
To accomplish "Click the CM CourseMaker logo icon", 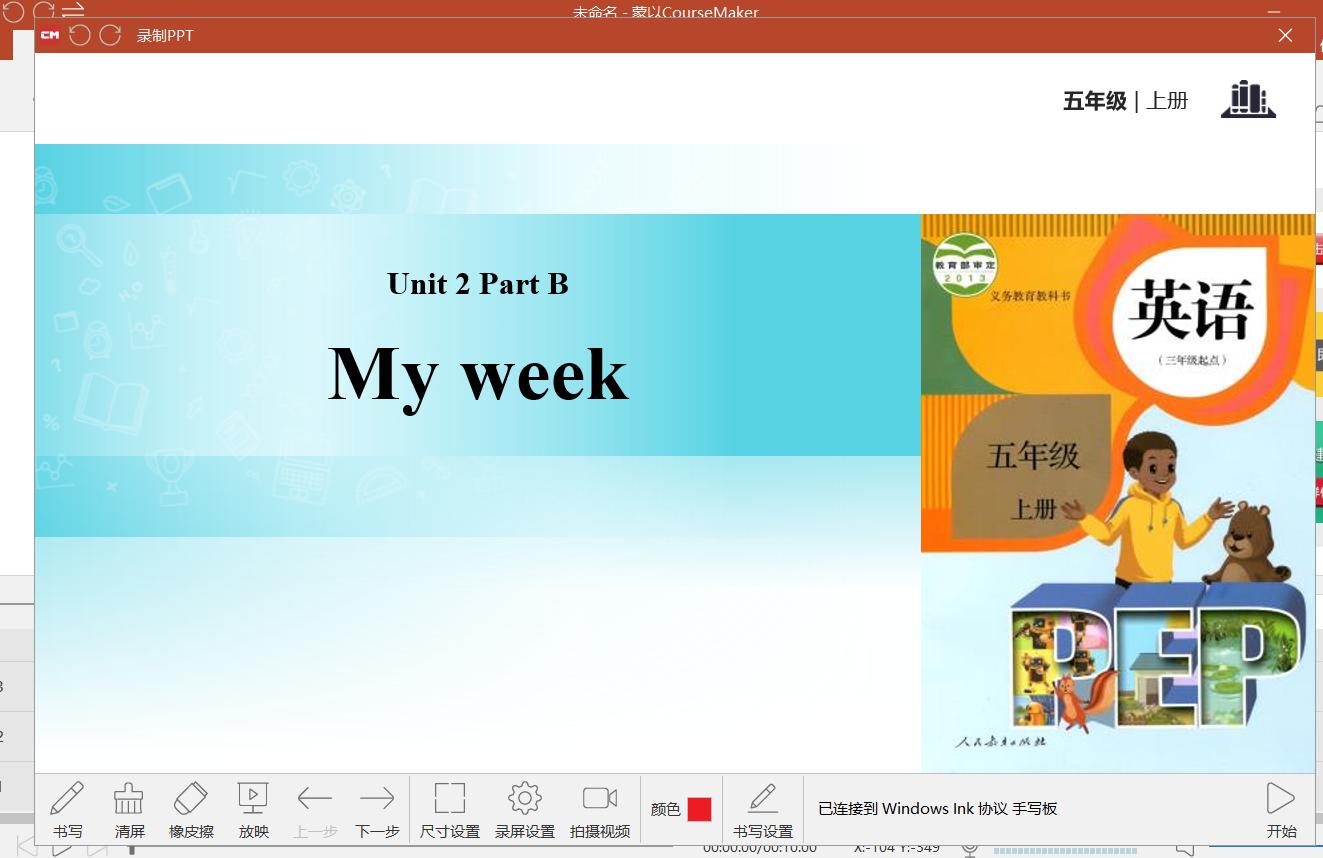I will (48, 35).
